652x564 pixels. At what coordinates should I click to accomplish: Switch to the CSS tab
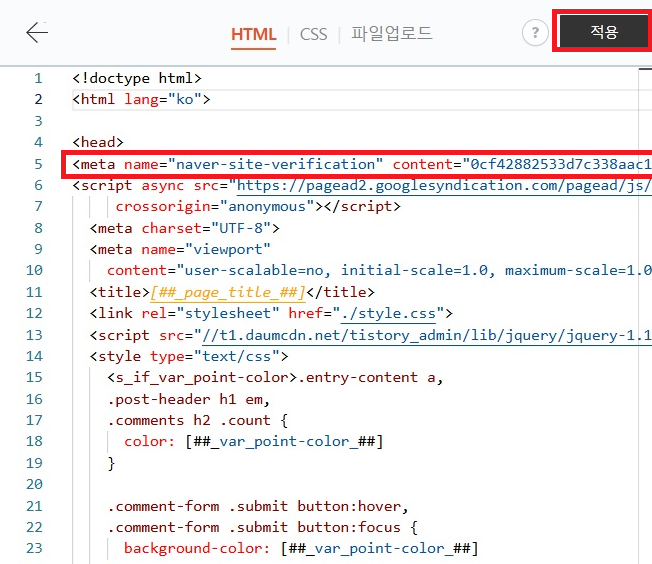(314, 34)
